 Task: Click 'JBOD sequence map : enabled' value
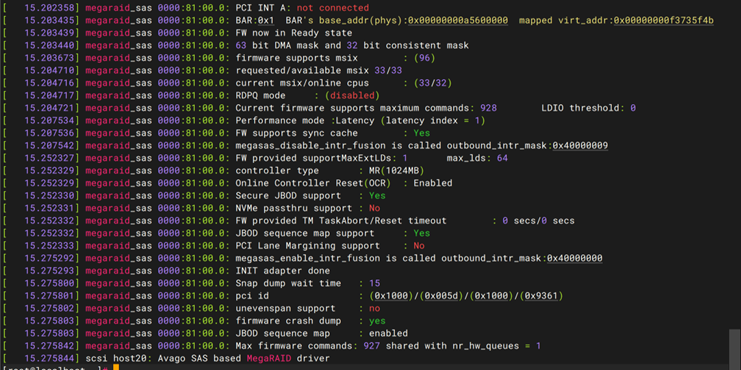point(388,333)
